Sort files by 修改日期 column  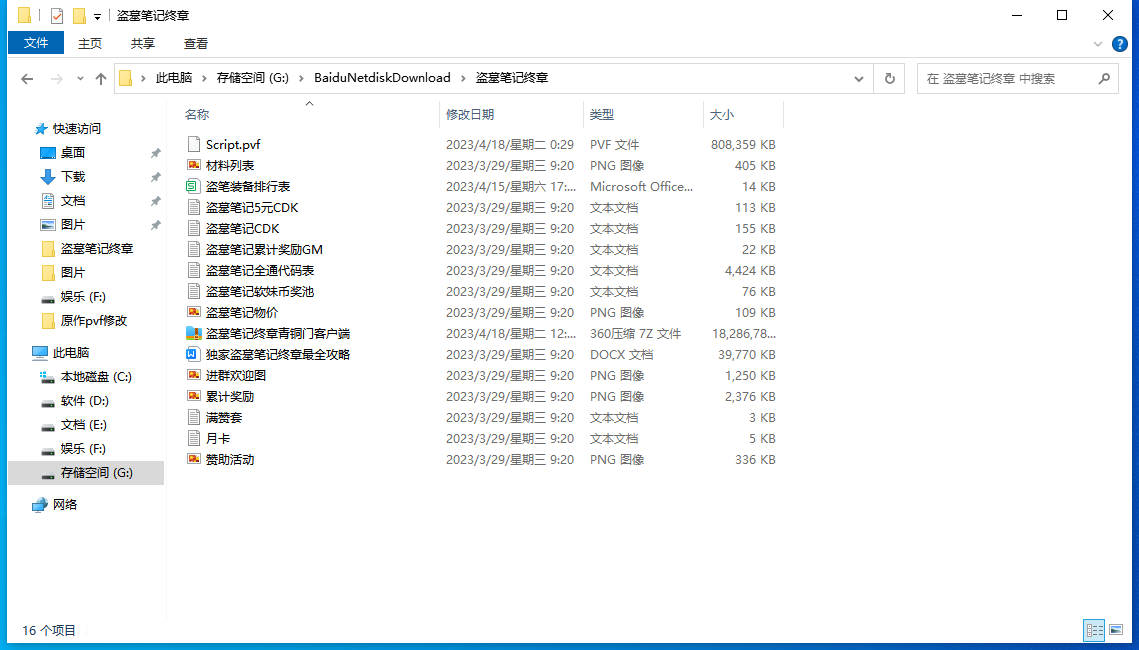click(x=470, y=115)
